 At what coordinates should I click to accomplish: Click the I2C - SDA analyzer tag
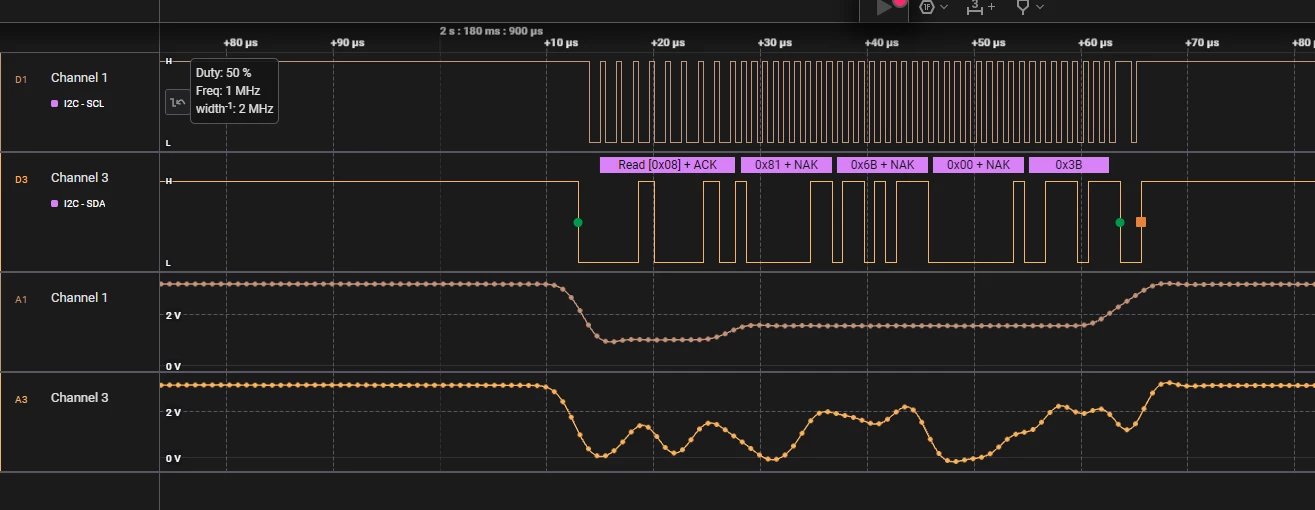pyautogui.click(x=86, y=204)
